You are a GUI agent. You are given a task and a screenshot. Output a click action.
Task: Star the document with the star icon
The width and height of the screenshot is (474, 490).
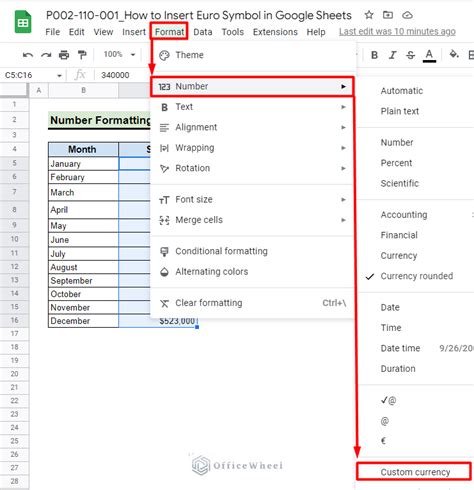coord(369,15)
